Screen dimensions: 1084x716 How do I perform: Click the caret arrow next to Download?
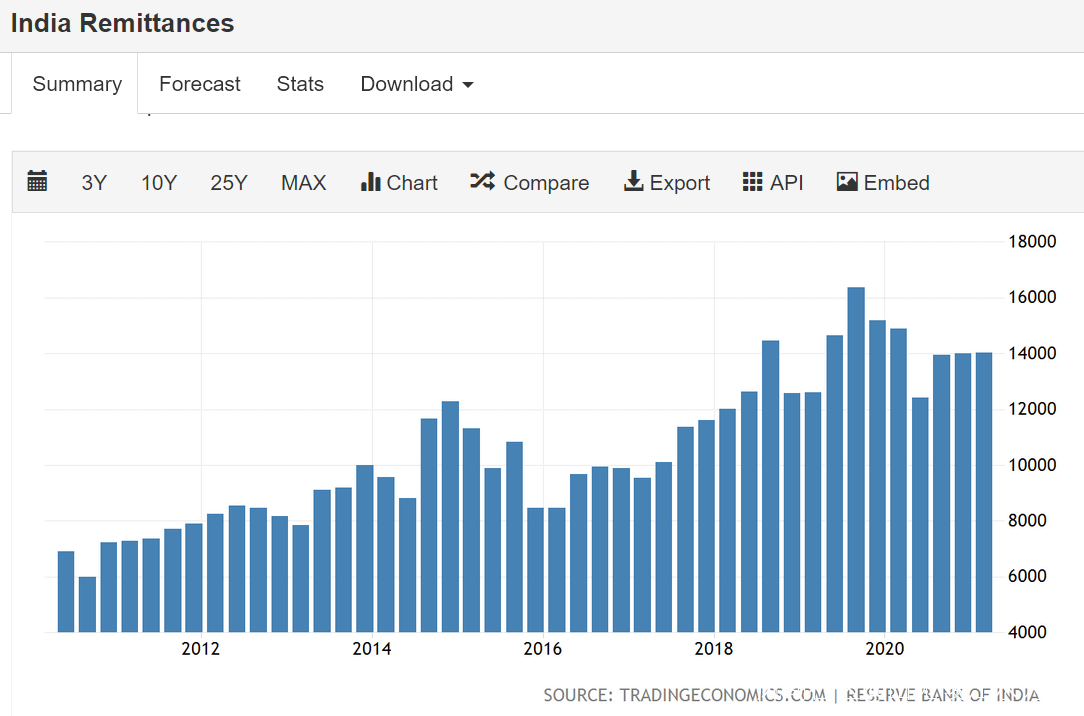pyautogui.click(x=468, y=85)
